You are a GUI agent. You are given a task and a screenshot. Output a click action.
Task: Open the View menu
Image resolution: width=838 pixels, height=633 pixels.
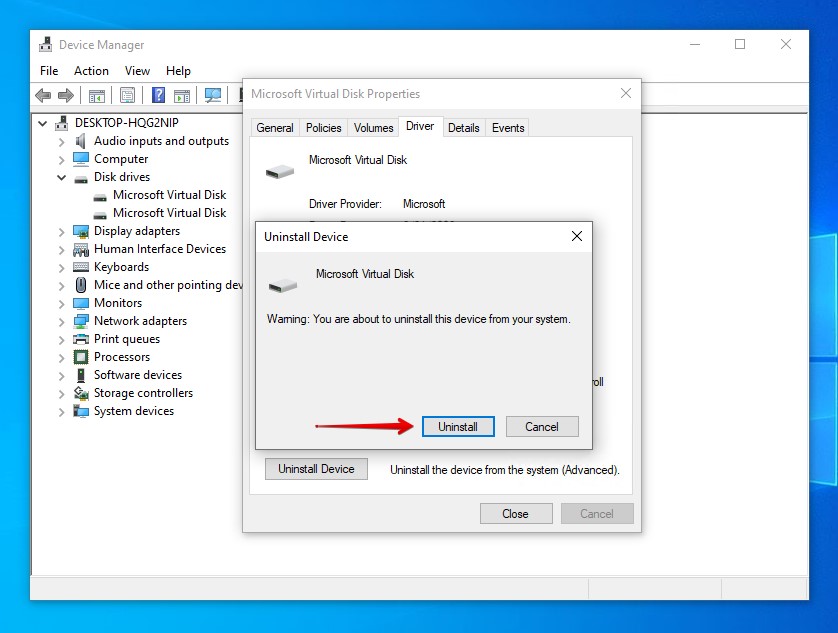[x=137, y=71]
